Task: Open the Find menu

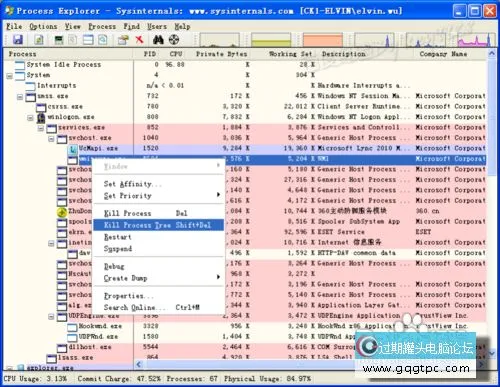Action: [x=132, y=26]
